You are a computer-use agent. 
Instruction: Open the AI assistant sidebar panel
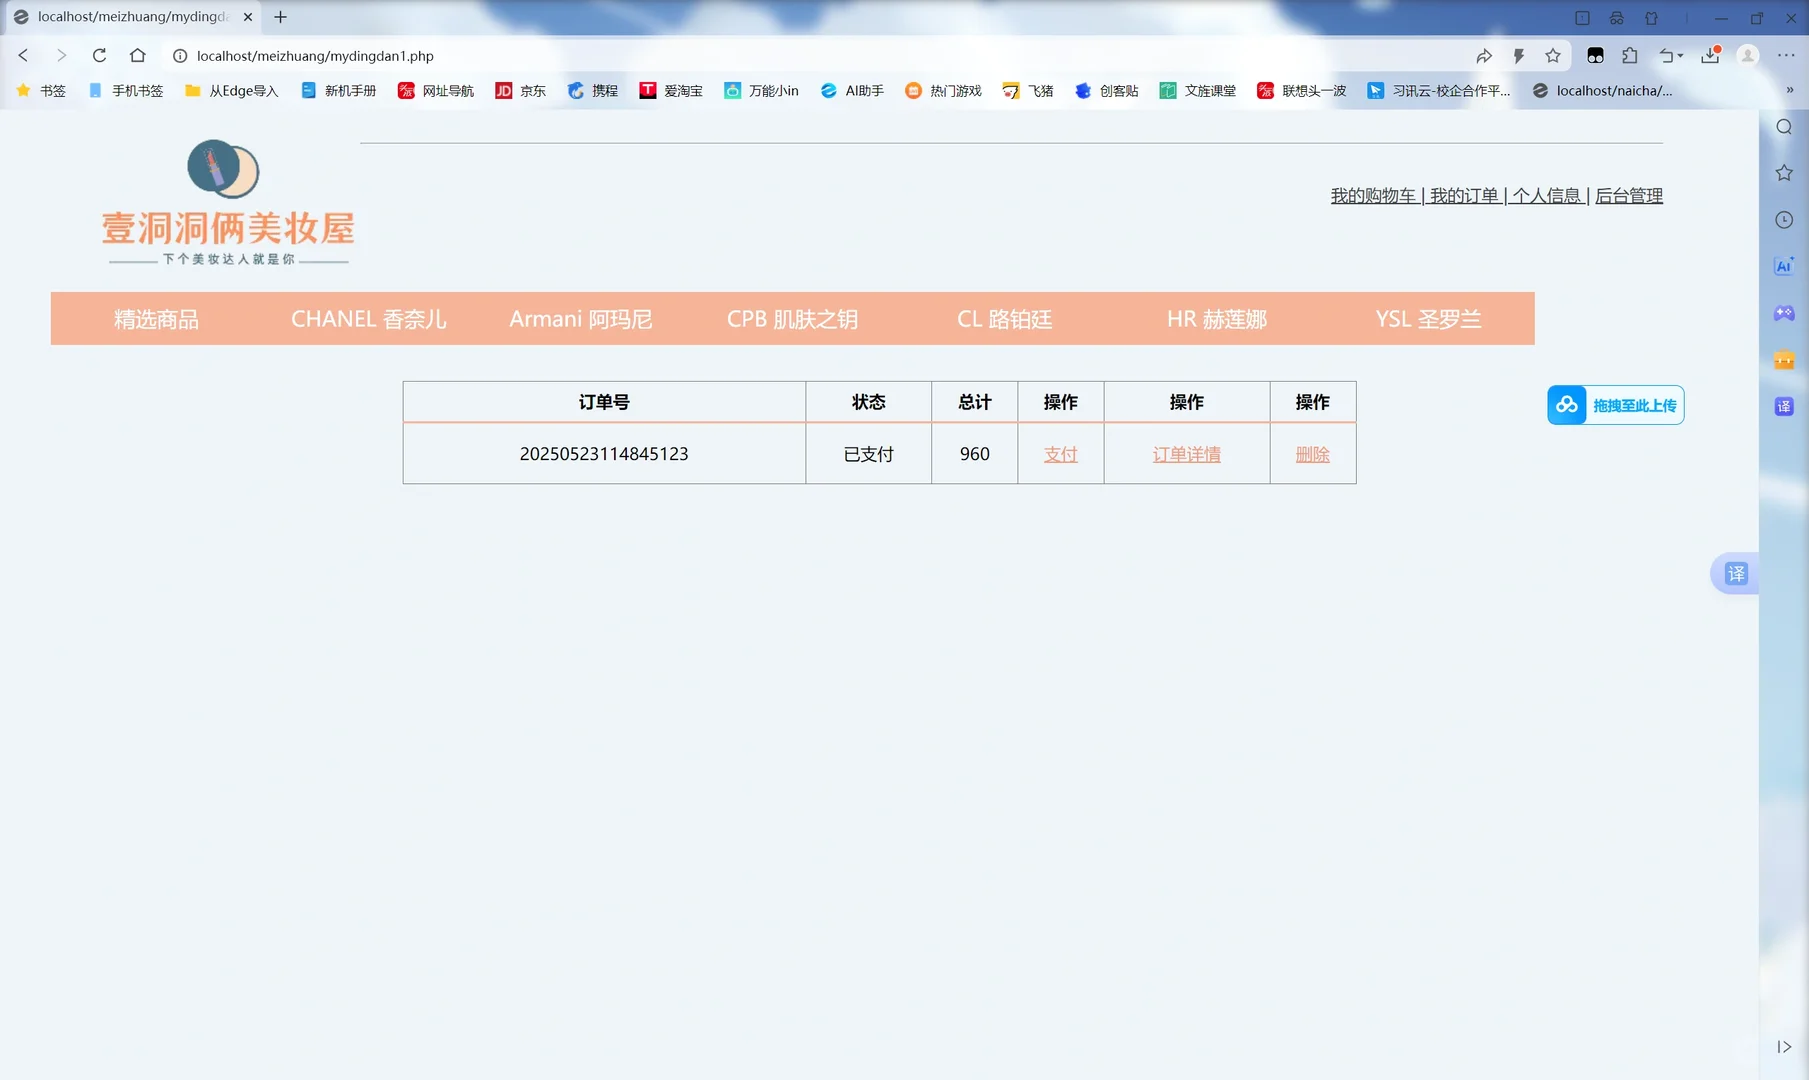(1784, 266)
